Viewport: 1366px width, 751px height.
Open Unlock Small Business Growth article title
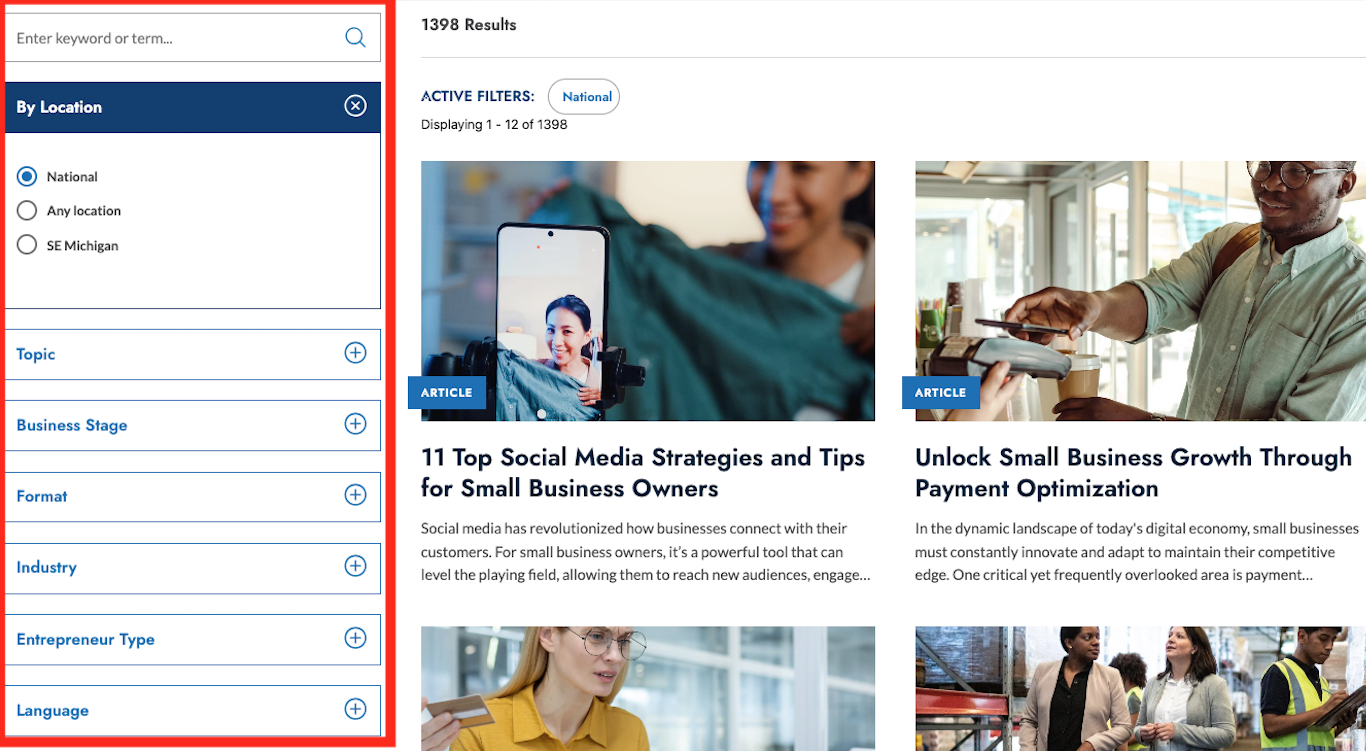[1133, 473]
